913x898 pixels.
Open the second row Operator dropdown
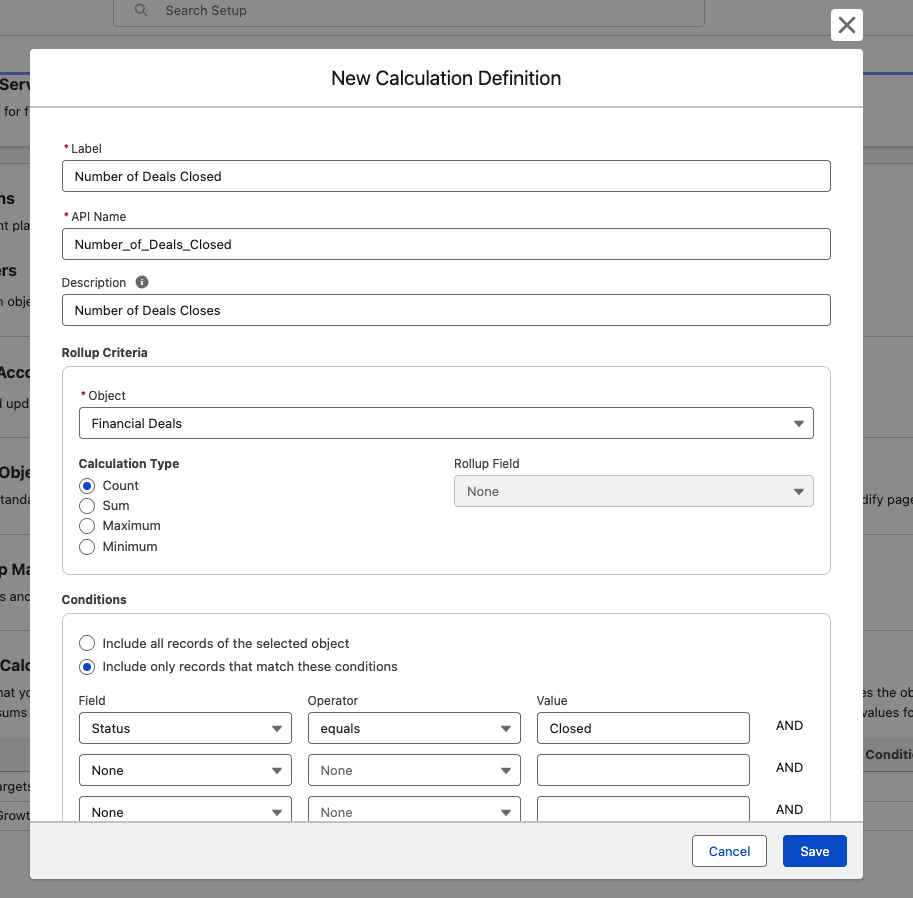[x=414, y=770]
